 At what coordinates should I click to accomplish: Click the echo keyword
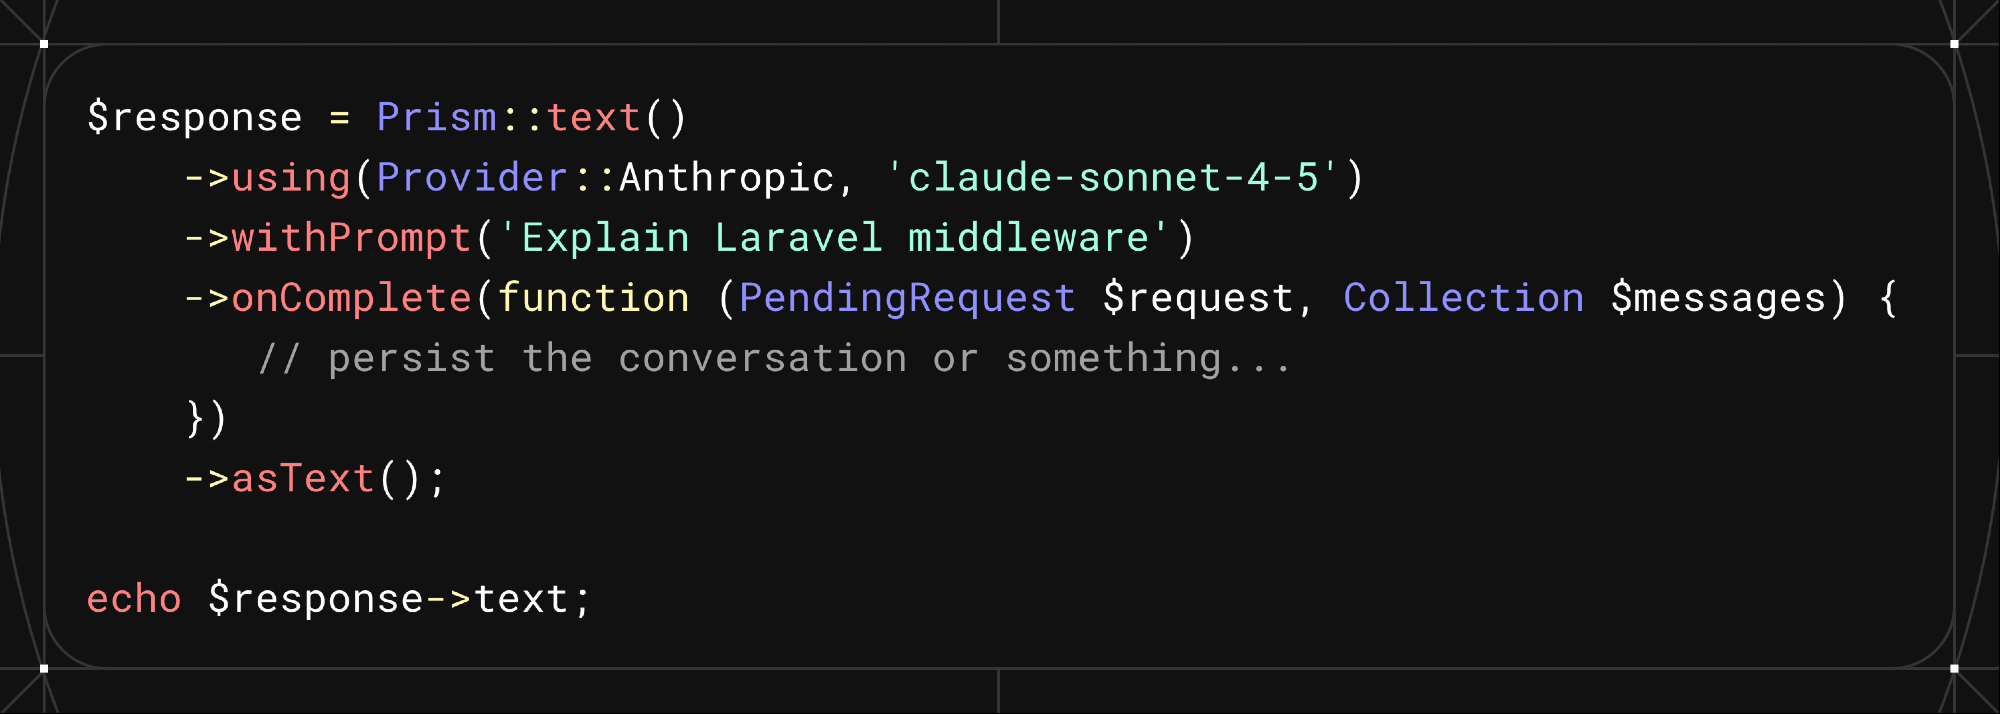click(134, 599)
